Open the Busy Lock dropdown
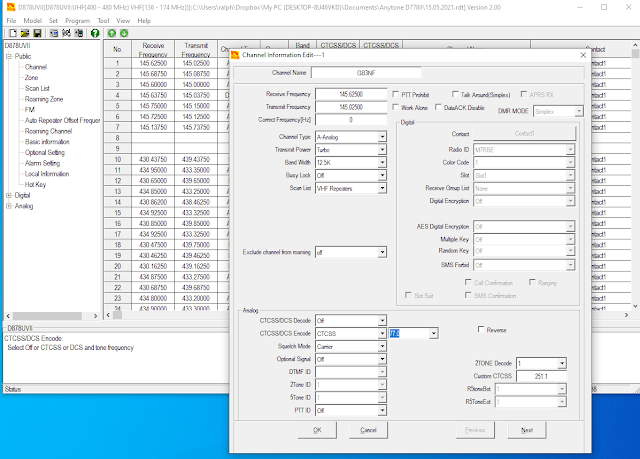The width and height of the screenshot is (640, 459). (x=382, y=175)
